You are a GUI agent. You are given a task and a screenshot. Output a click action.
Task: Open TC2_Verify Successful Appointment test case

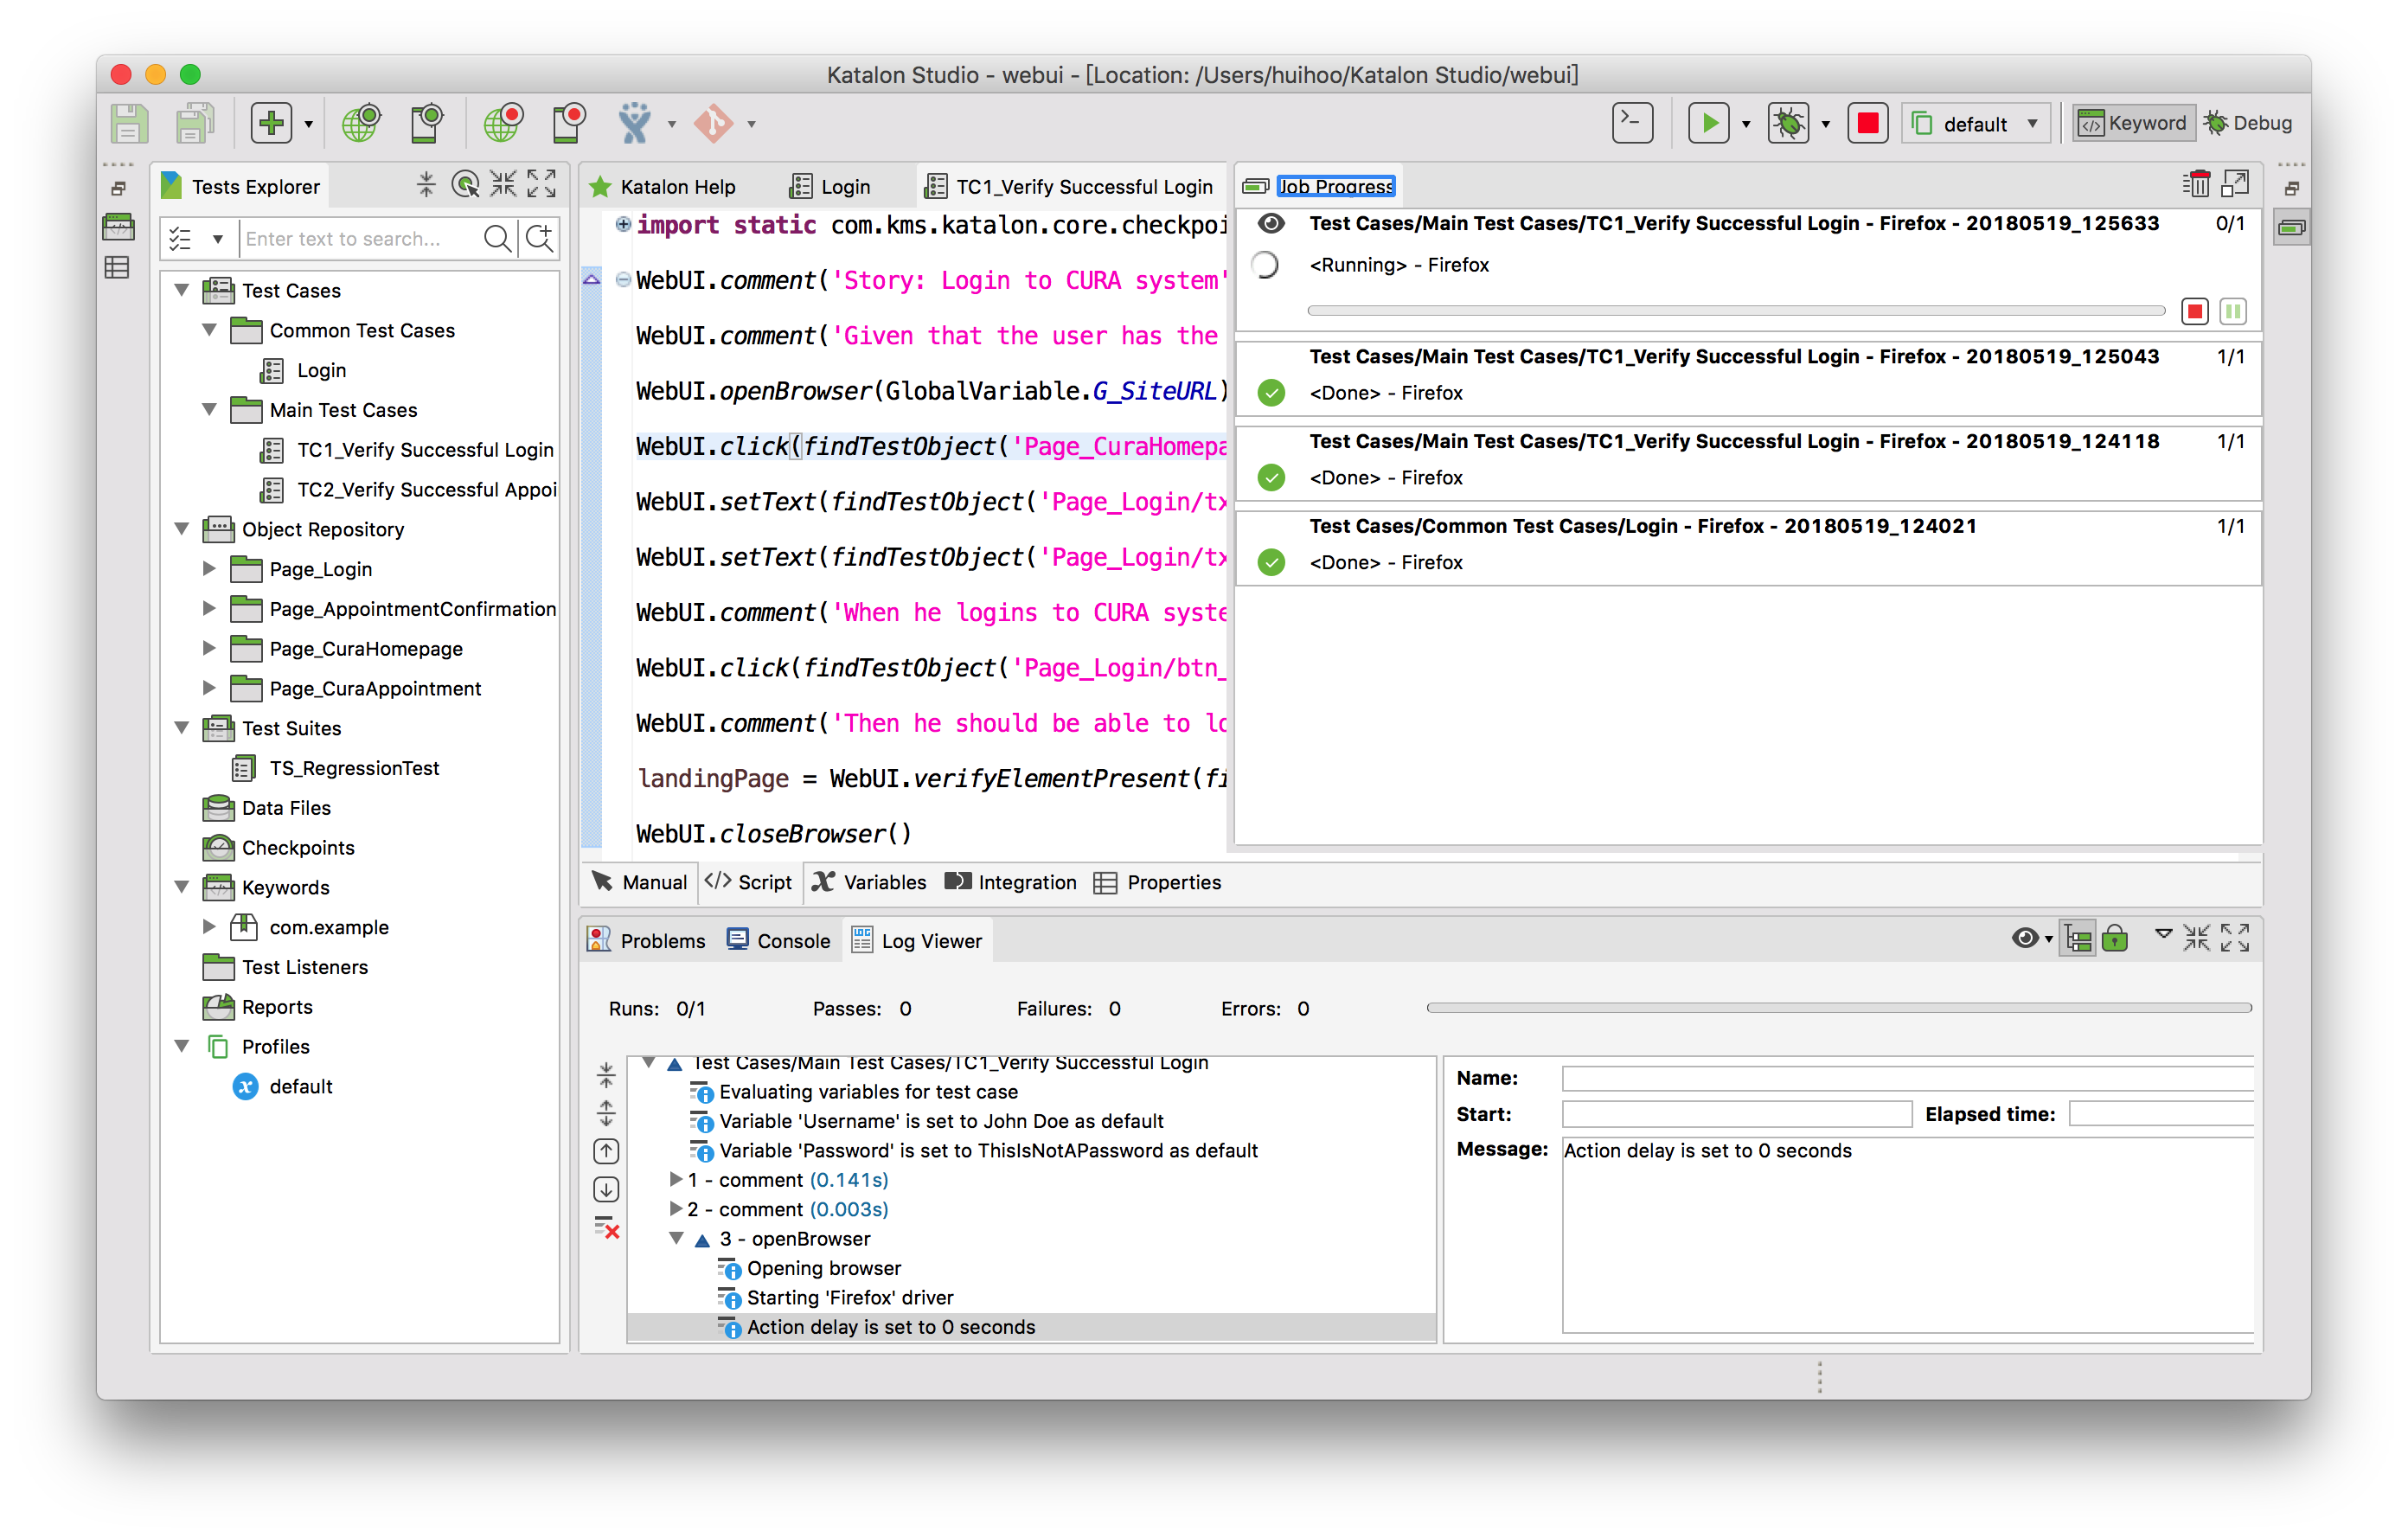[425, 489]
